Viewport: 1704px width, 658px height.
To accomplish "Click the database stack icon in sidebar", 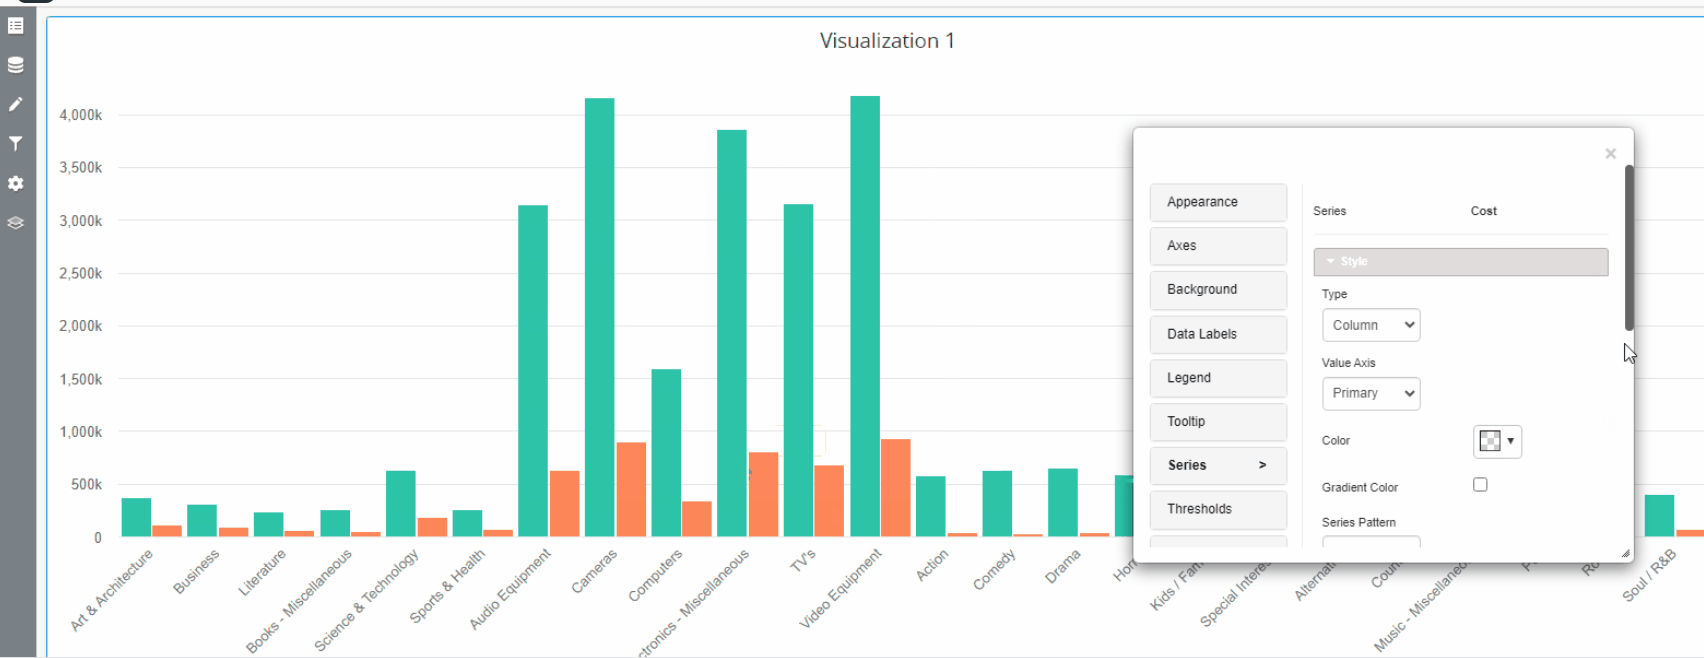I will [x=16, y=65].
